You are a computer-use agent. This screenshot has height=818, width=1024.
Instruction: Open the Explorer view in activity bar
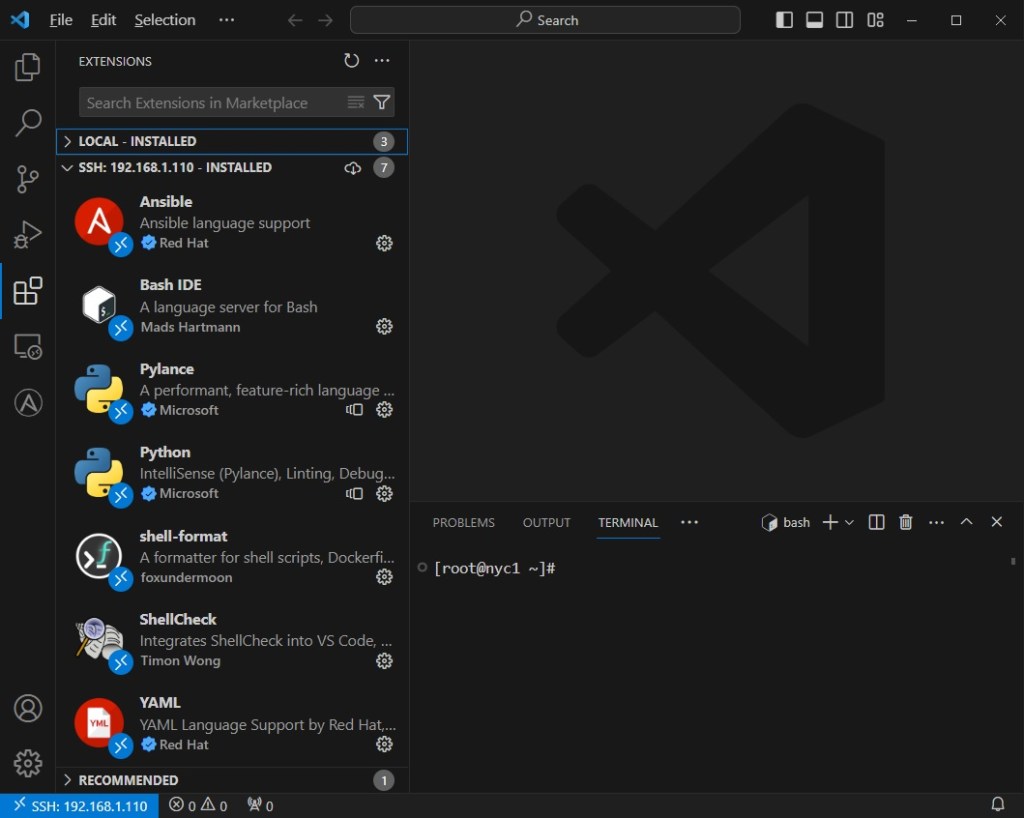[x=28, y=67]
